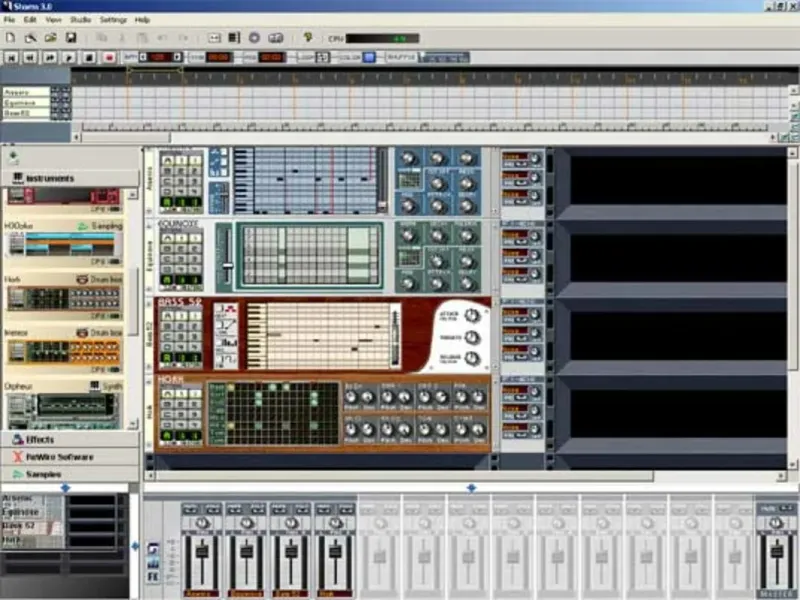Expand the ReWire Software browser section

click(70, 457)
